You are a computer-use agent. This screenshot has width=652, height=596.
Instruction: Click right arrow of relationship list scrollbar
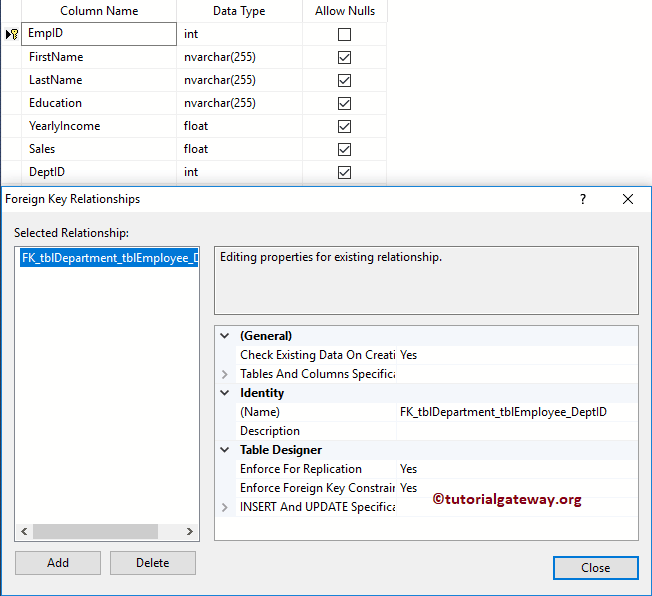pyautogui.click(x=190, y=531)
